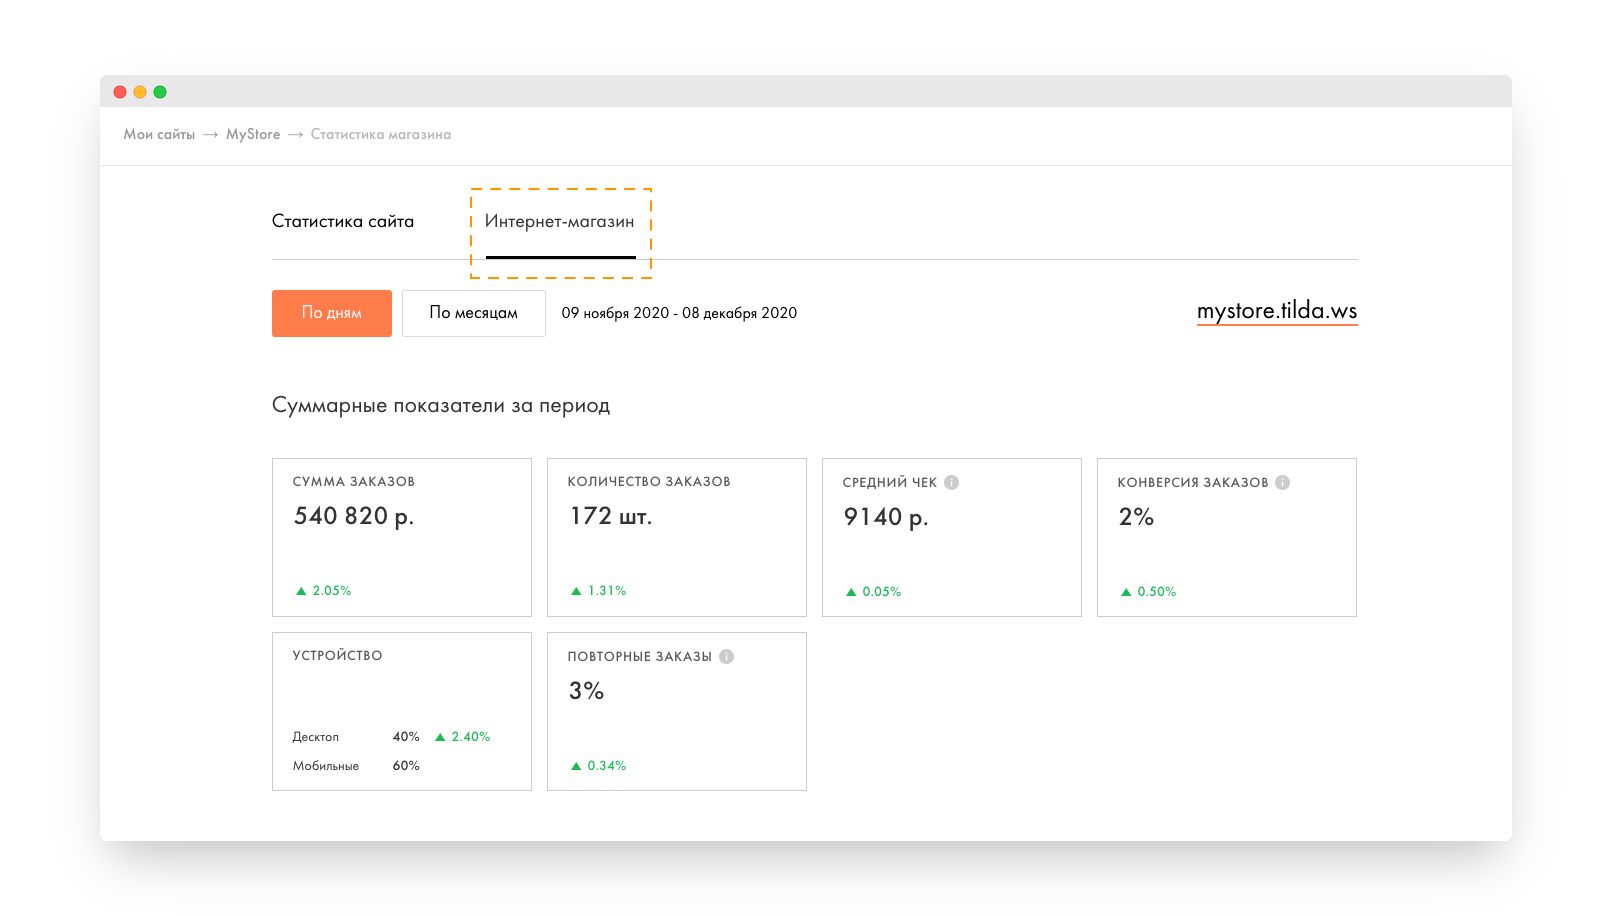
Task: Click the Мобильные device row label
Action: tap(326, 766)
